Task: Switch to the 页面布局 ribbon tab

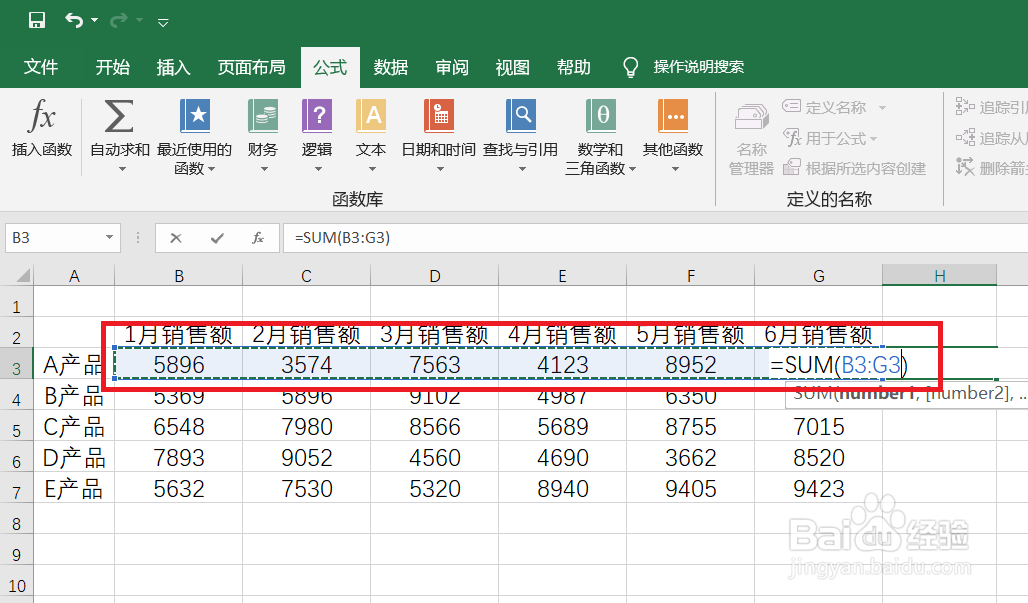Action: click(x=252, y=67)
